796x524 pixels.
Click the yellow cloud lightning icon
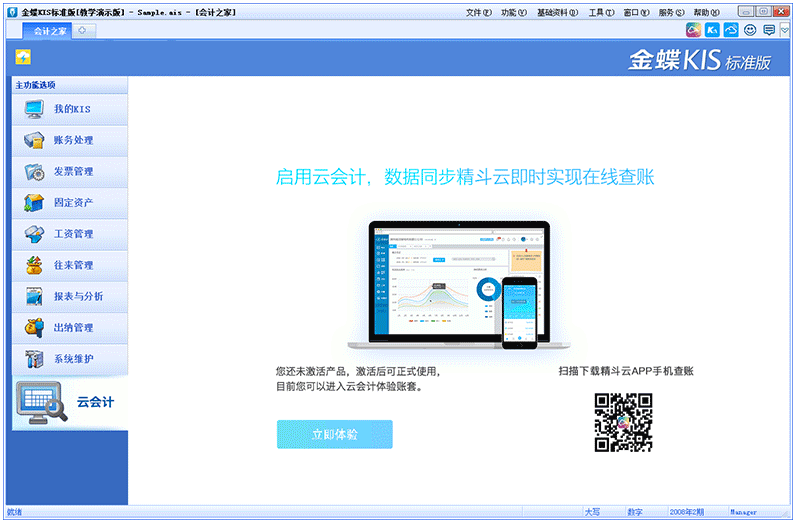point(23,56)
